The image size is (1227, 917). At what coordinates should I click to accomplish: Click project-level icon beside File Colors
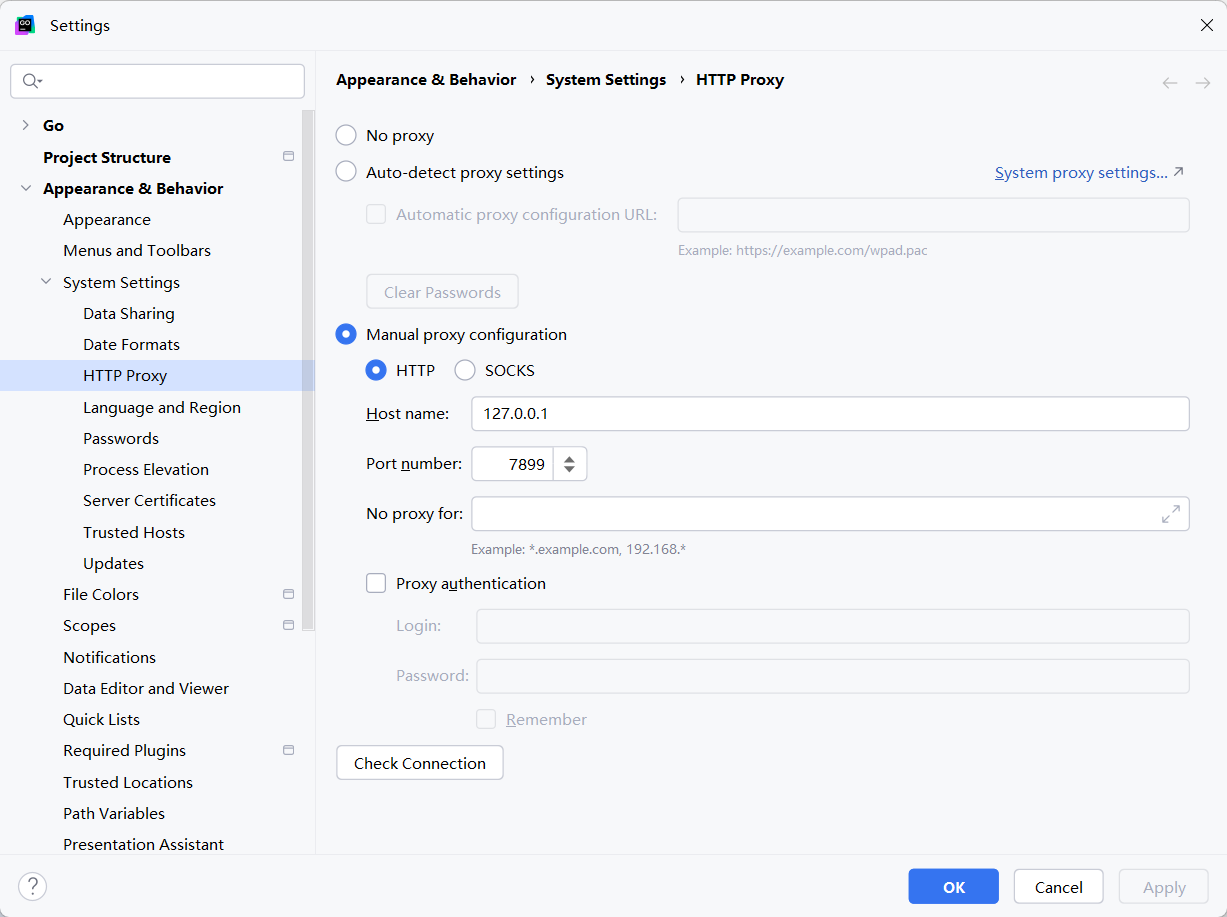[x=289, y=594]
